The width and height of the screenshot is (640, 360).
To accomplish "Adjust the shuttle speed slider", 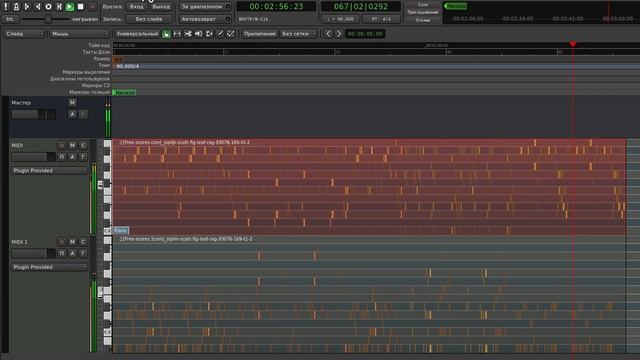I will tap(45, 19).
